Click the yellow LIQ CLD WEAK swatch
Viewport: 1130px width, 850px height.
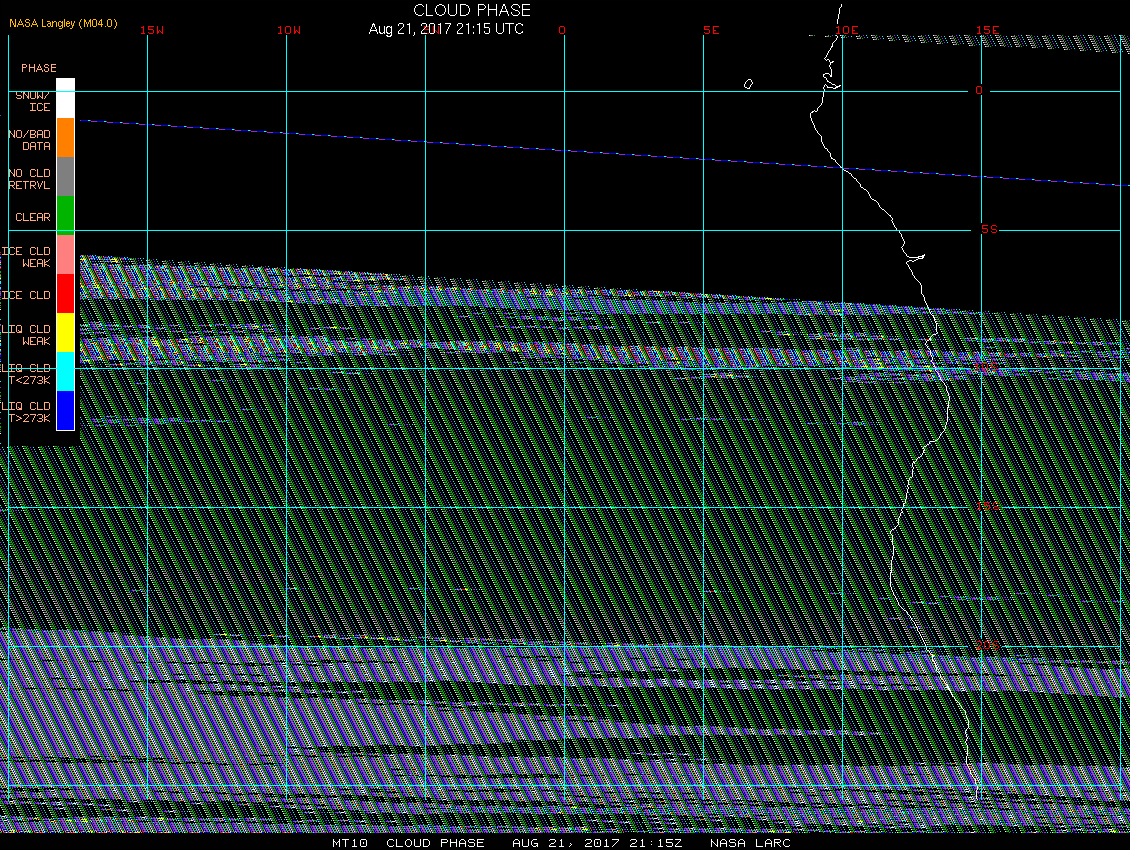pos(66,332)
